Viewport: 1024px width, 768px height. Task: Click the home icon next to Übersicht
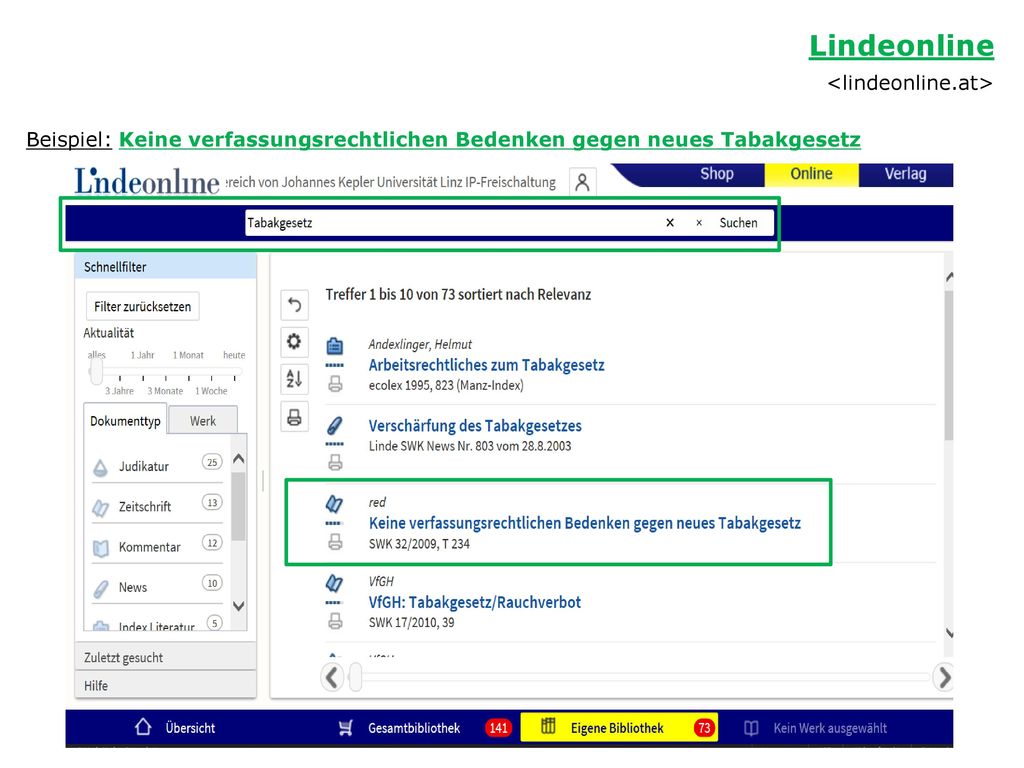(x=143, y=727)
